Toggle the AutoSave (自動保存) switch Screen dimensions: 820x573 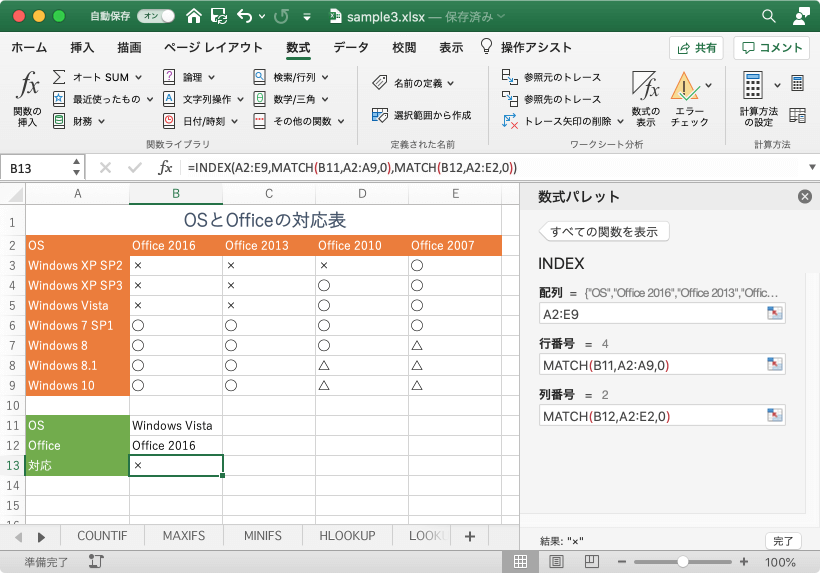coord(156,16)
